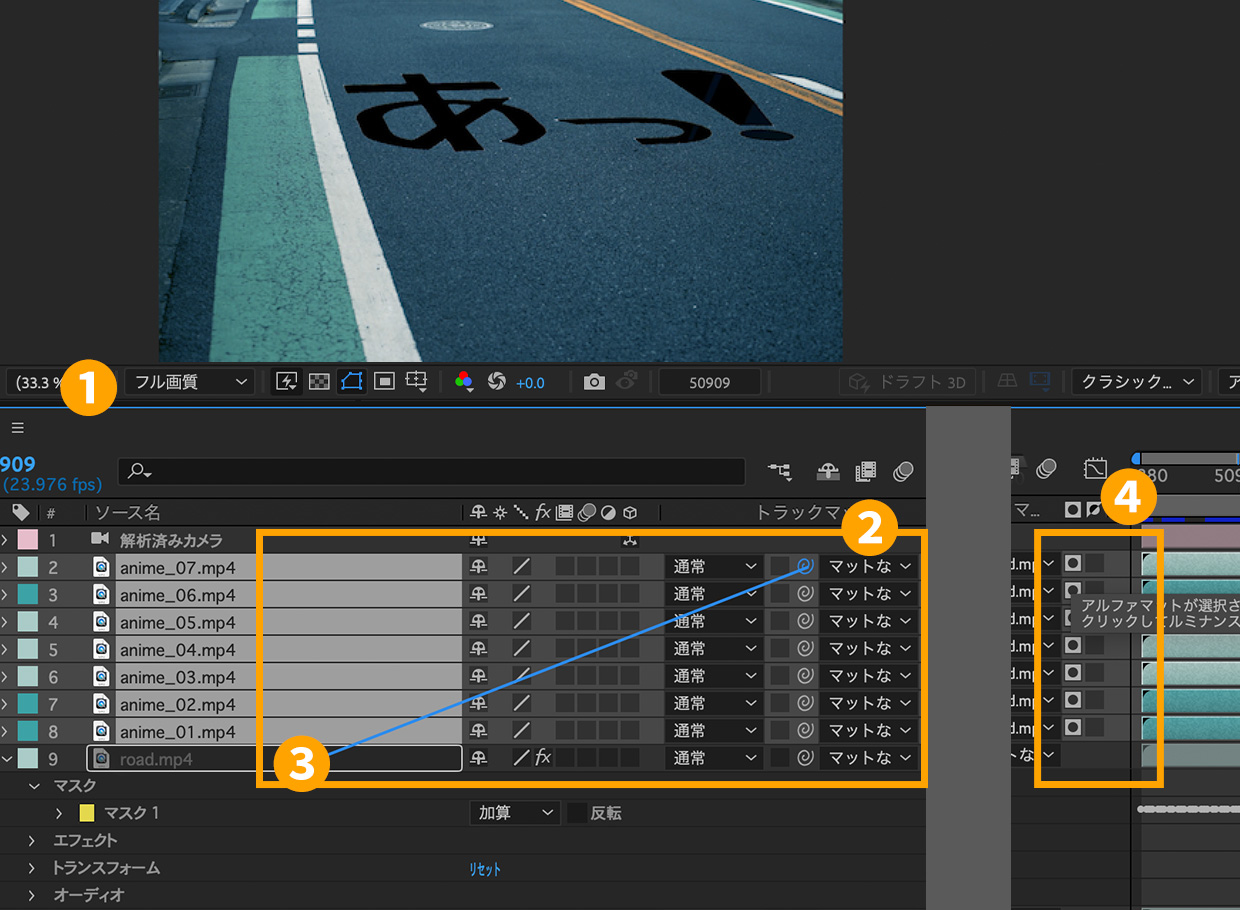Open blend mode dropdown for anime_04.mp4
This screenshot has height=910, width=1240.
[715, 648]
